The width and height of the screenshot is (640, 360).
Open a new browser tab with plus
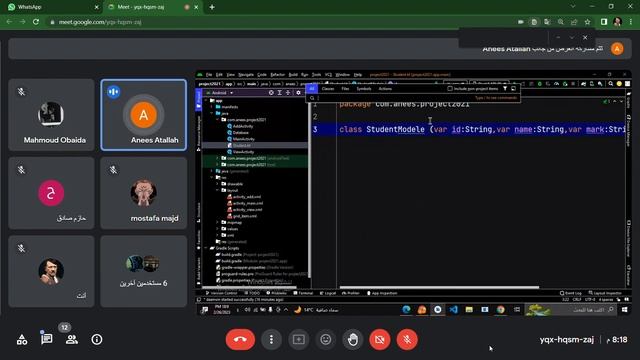click(212, 7)
